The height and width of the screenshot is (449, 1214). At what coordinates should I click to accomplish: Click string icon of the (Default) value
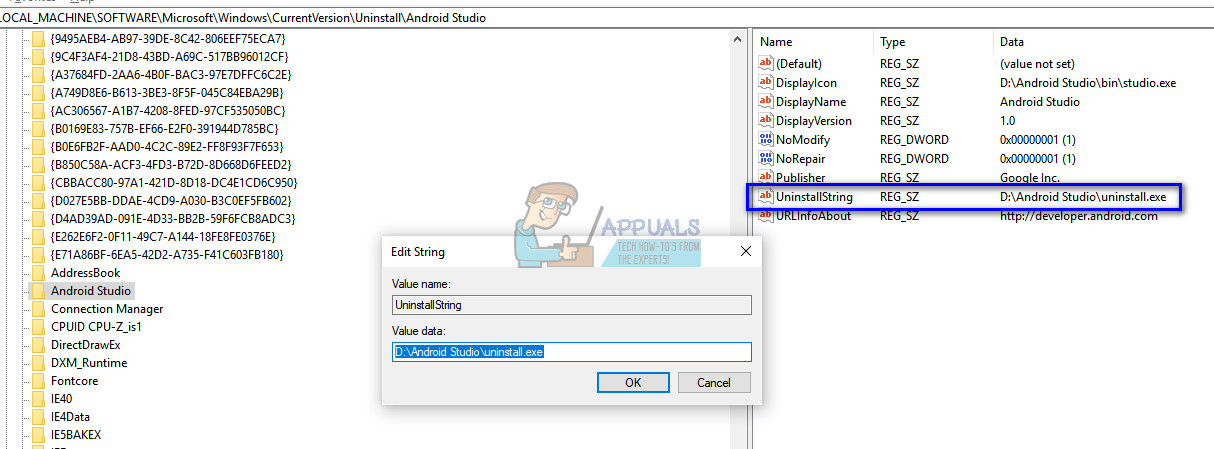pyautogui.click(x=766, y=64)
